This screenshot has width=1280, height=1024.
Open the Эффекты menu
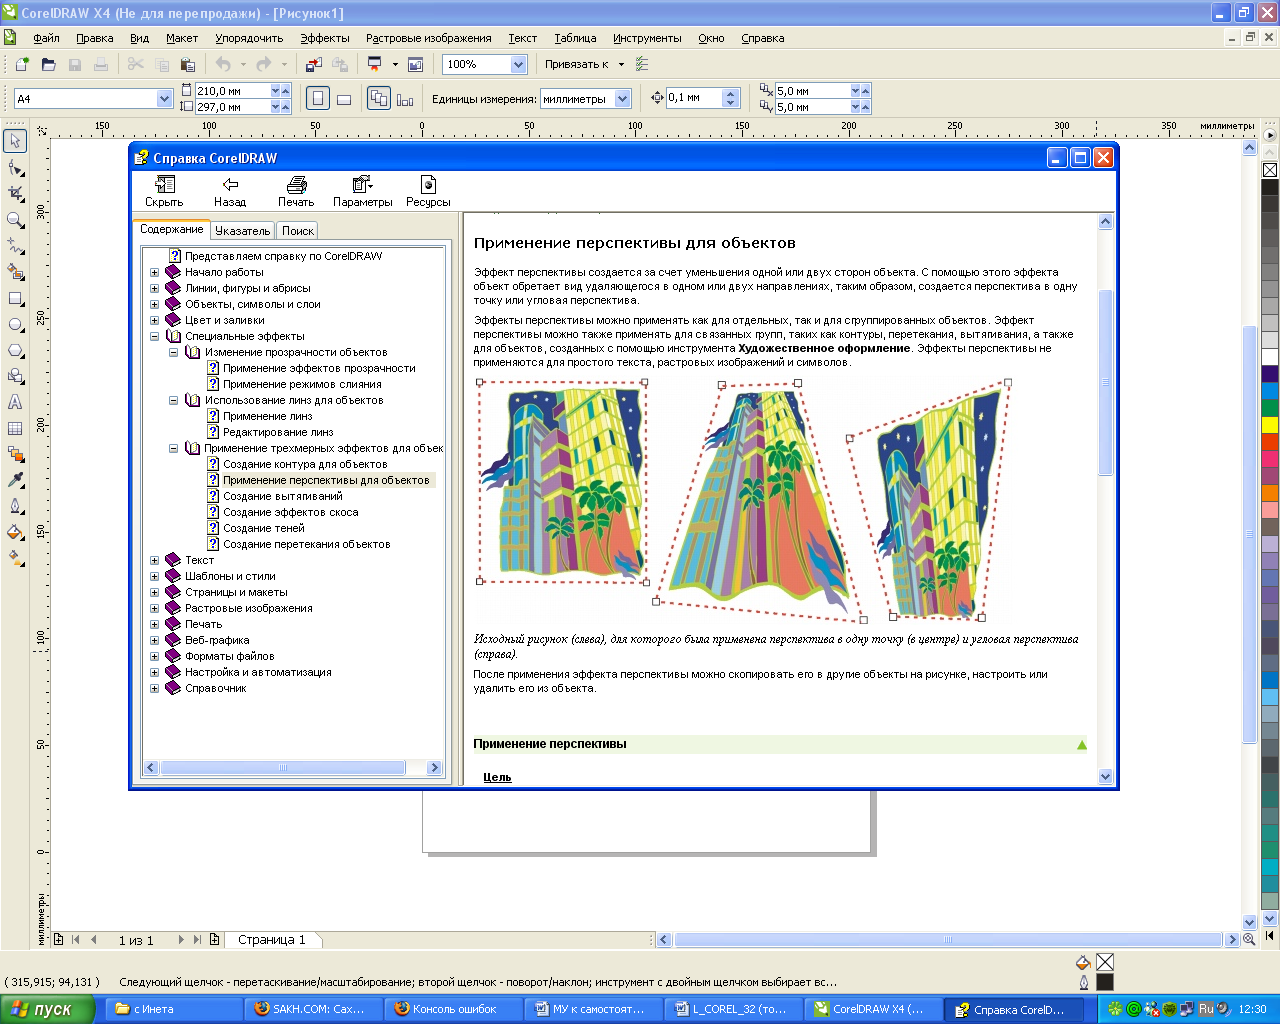(325, 38)
